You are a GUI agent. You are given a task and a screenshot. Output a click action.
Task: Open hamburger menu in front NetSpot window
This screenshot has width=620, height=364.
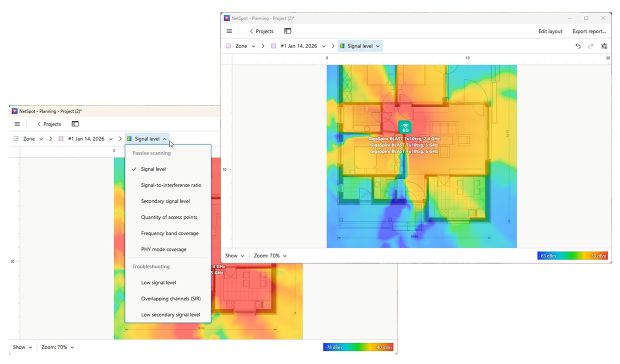coord(229,31)
